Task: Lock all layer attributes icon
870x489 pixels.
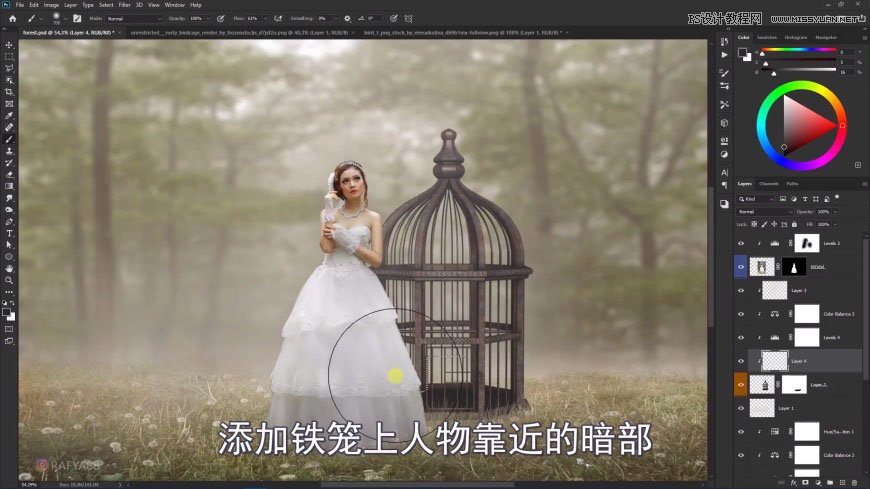Action: [794, 224]
